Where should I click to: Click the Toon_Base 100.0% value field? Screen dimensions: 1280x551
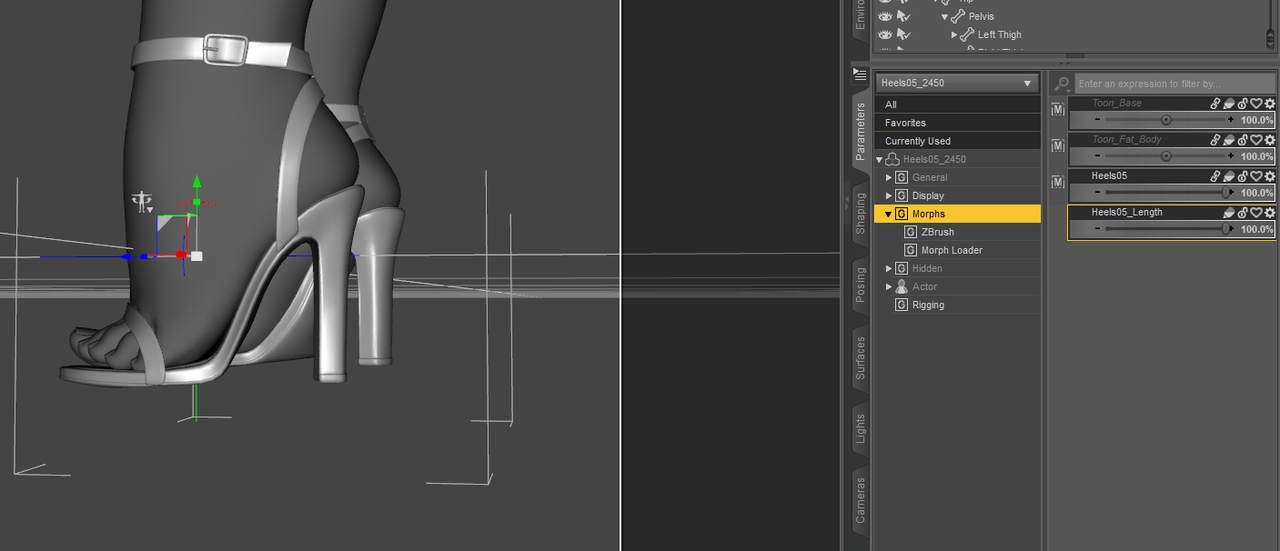pos(1257,120)
